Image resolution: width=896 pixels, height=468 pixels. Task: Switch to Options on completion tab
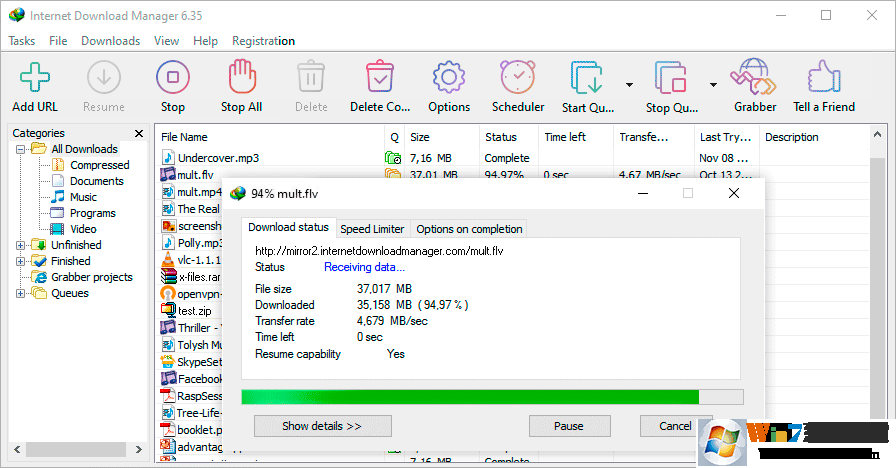pyautogui.click(x=469, y=229)
